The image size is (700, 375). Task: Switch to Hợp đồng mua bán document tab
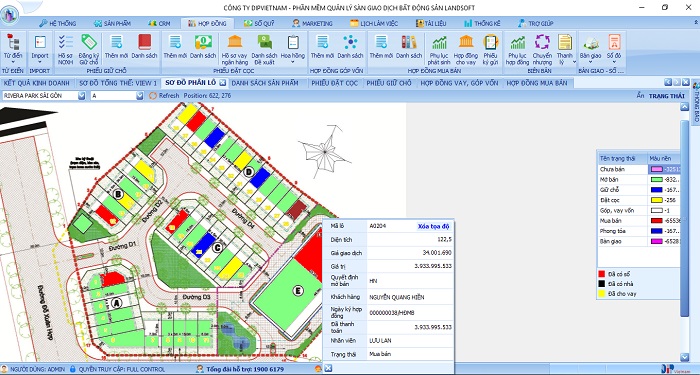click(537, 83)
